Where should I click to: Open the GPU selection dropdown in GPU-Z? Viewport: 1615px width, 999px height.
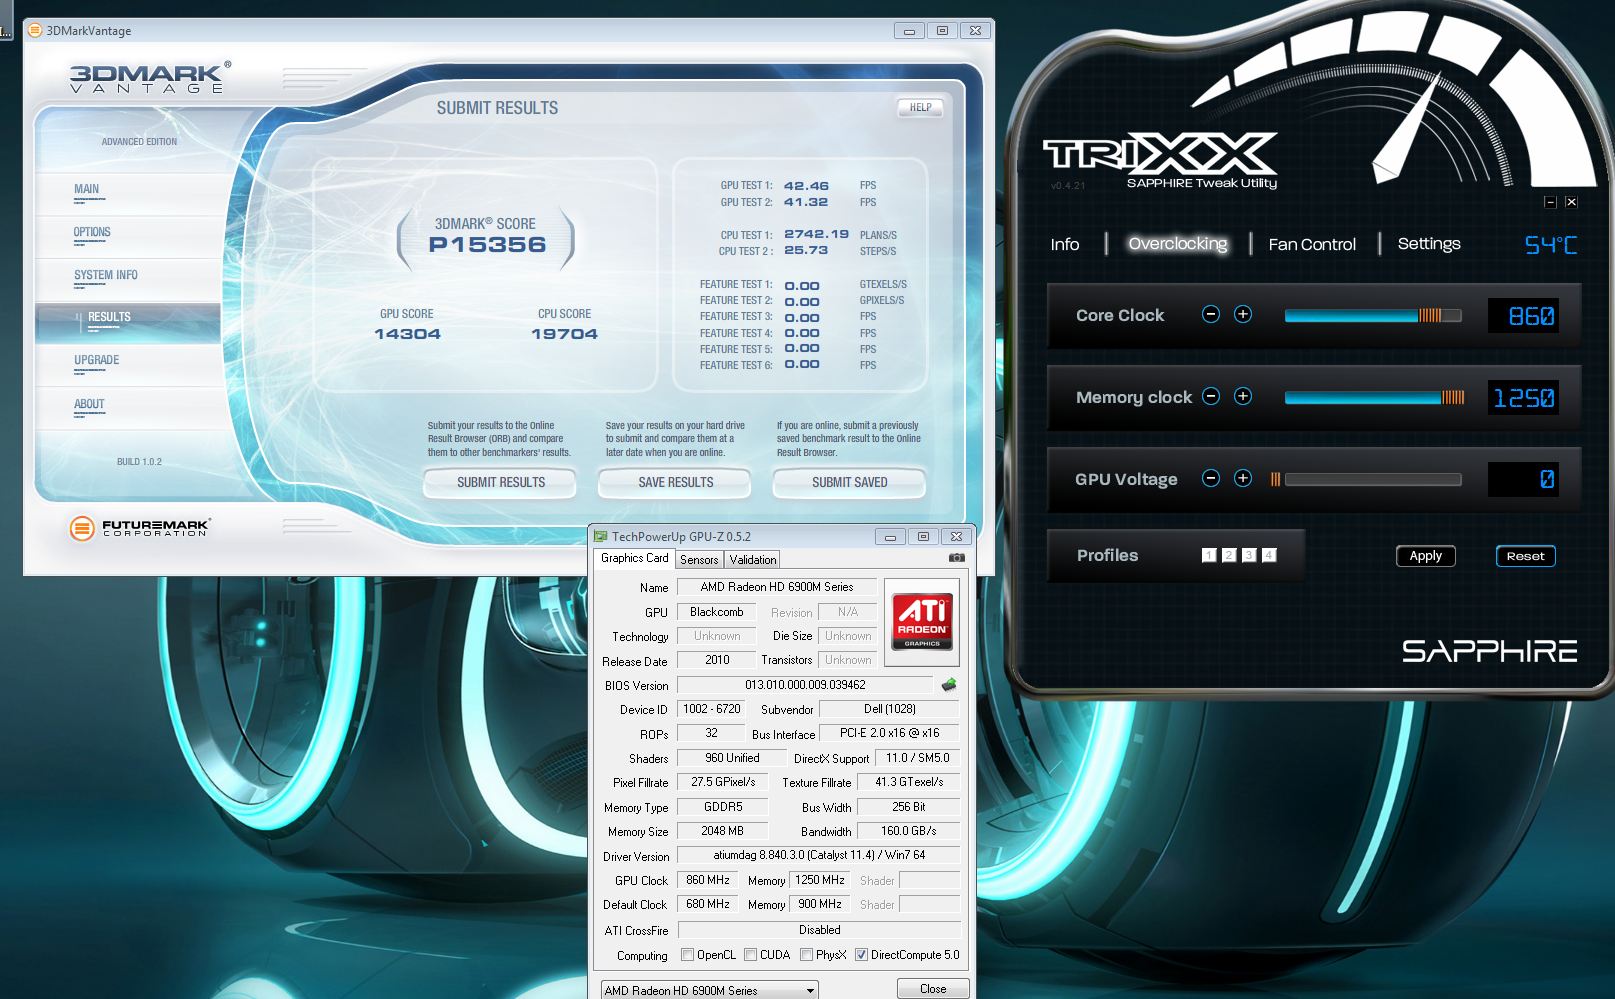(x=709, y=990)
